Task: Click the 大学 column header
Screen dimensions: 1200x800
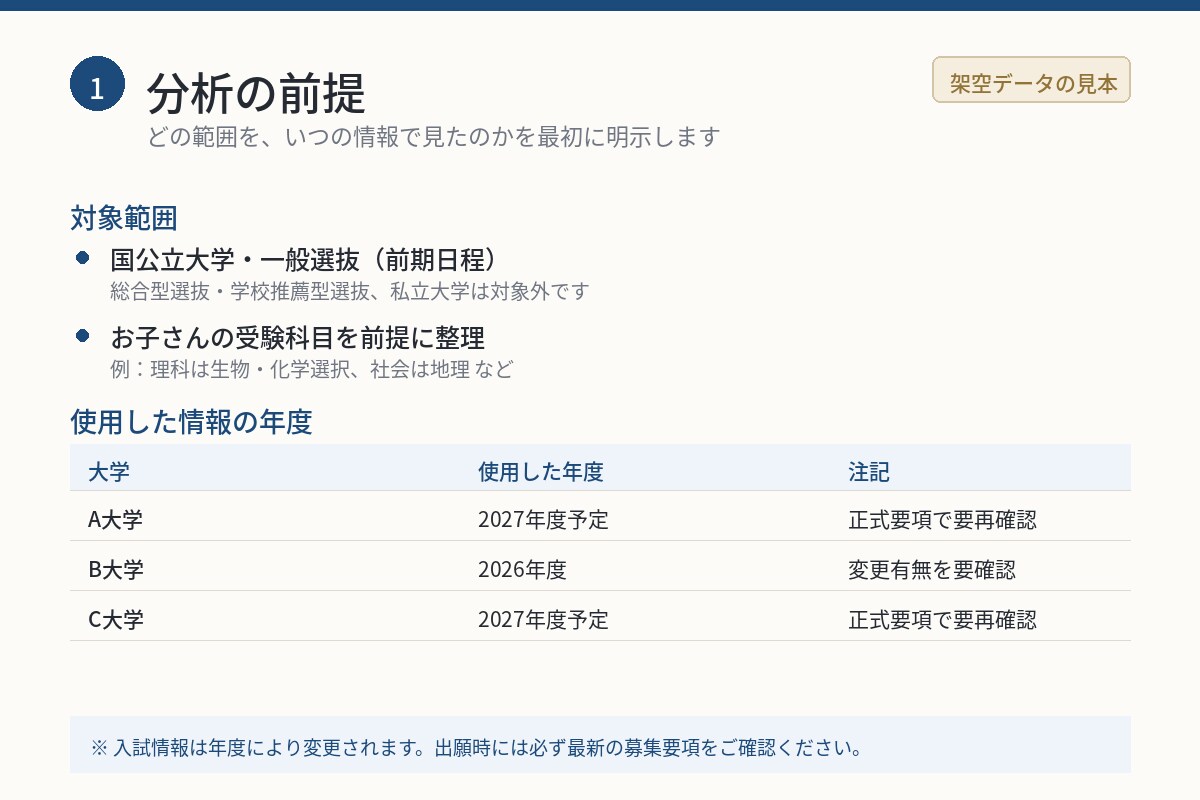Action: tap(109, 471)
